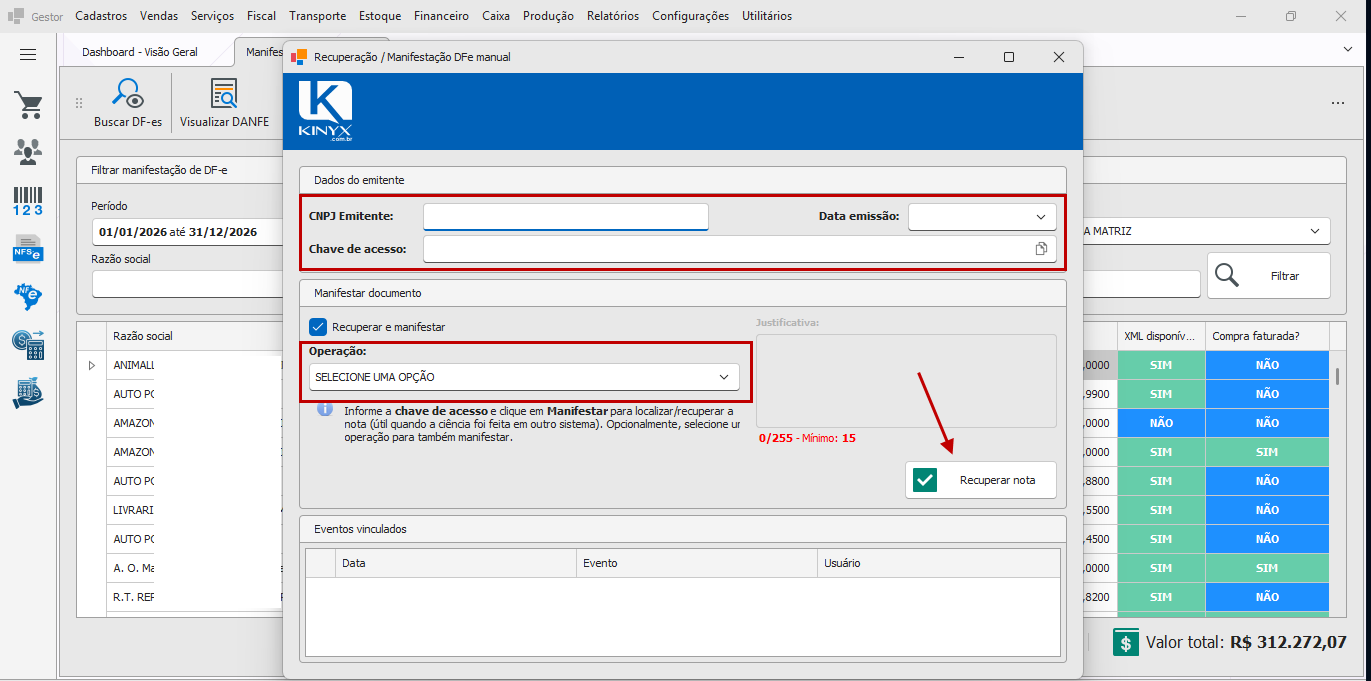The width and height of the screenshot is (1371, 681).
Task: Open the Financeiro menu
Action: pos(441,16)
